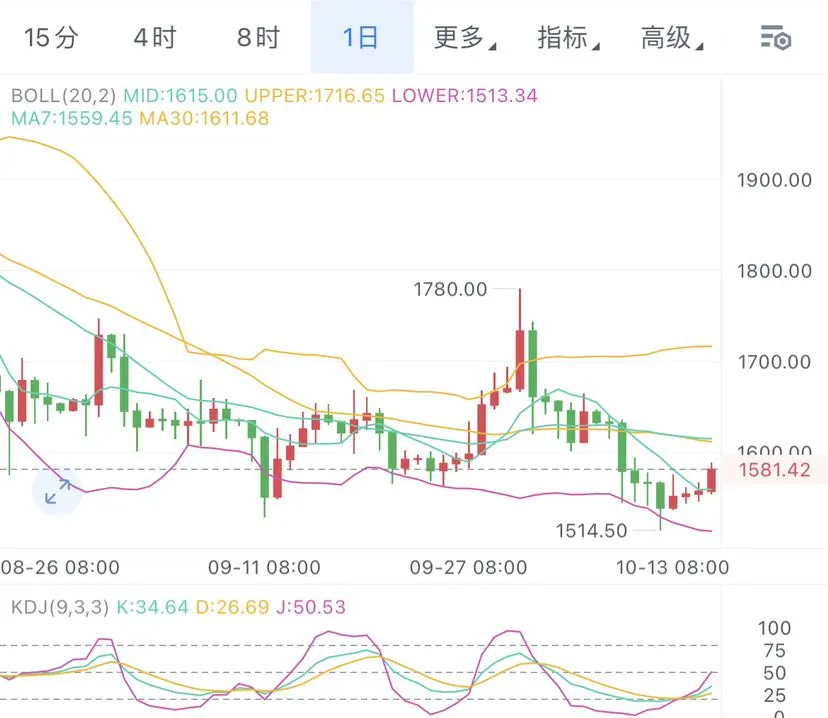
Task: Tap the 10-13 08:00 date label
Action: (673, 568)
